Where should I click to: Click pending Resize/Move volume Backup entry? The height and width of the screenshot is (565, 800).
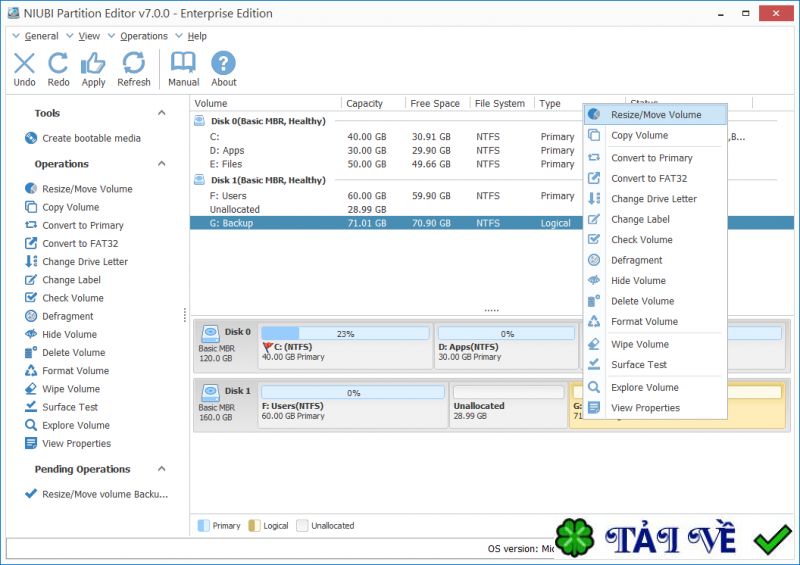coord(104,494)
